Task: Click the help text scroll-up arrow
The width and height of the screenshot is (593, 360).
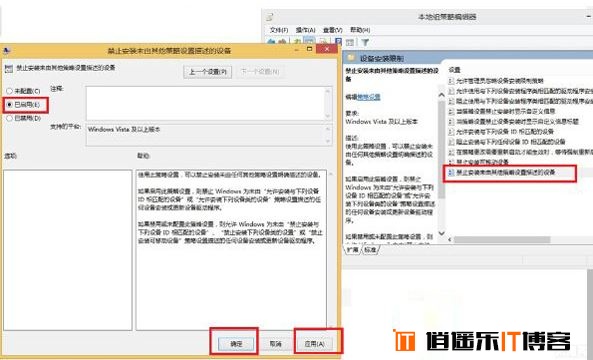Action: tap(331, 174)
